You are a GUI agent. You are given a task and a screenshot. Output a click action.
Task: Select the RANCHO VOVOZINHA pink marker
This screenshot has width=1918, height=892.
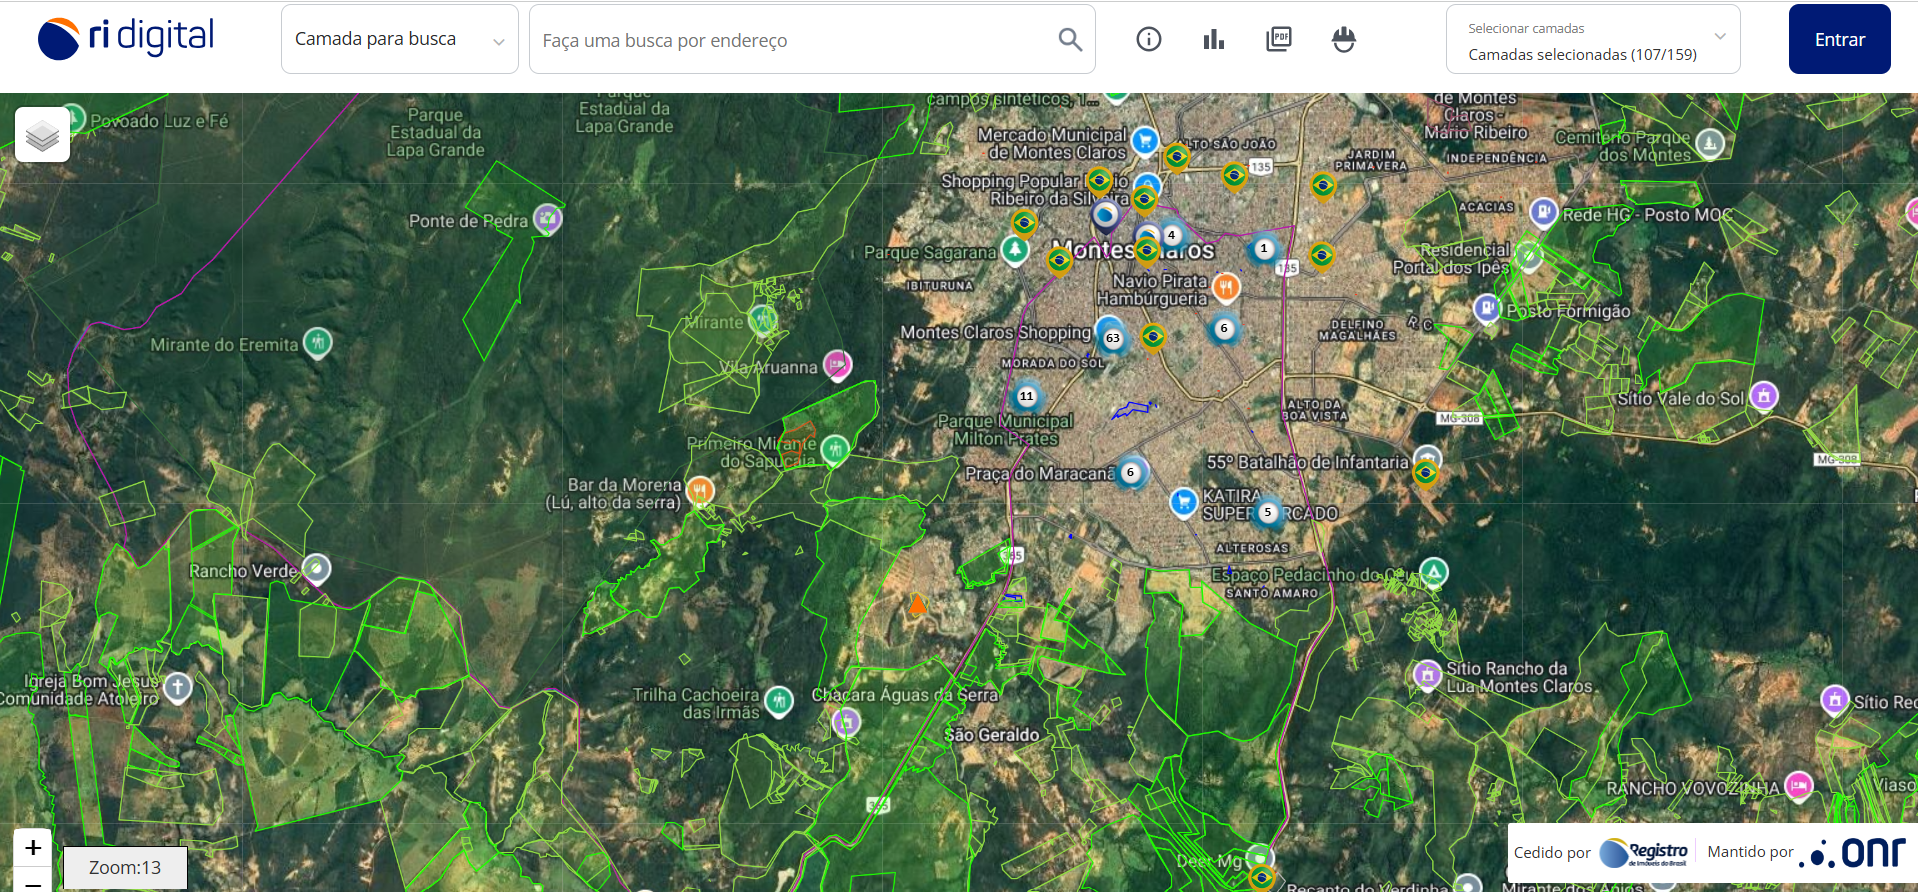pyautogui.click(x=1799, y=786)
